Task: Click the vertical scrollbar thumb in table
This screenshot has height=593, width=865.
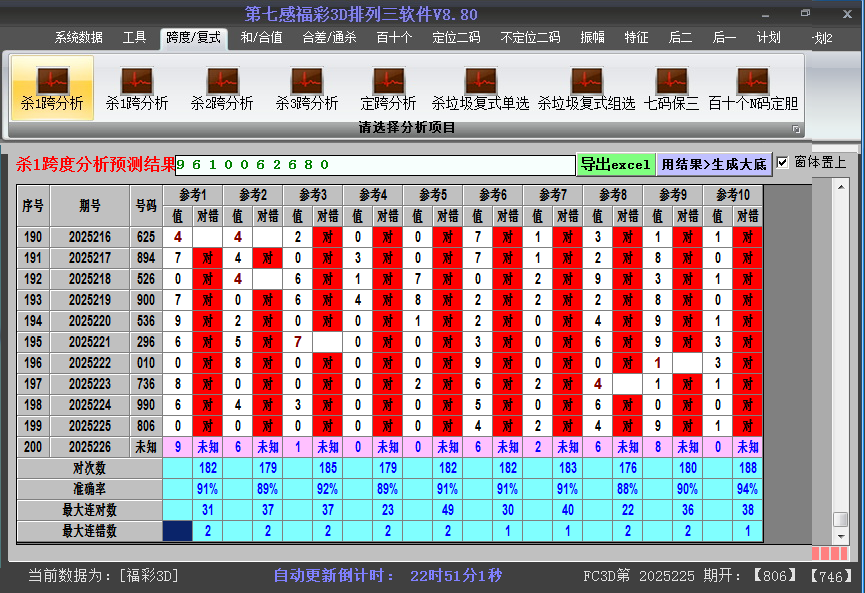Action: pyautogui.click(x=840, y=520)
